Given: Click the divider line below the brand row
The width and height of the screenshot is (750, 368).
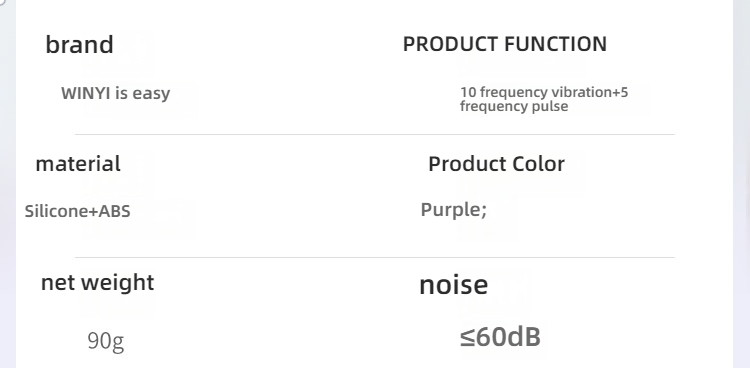Looking at the screenshot, I should click(375, 135).
